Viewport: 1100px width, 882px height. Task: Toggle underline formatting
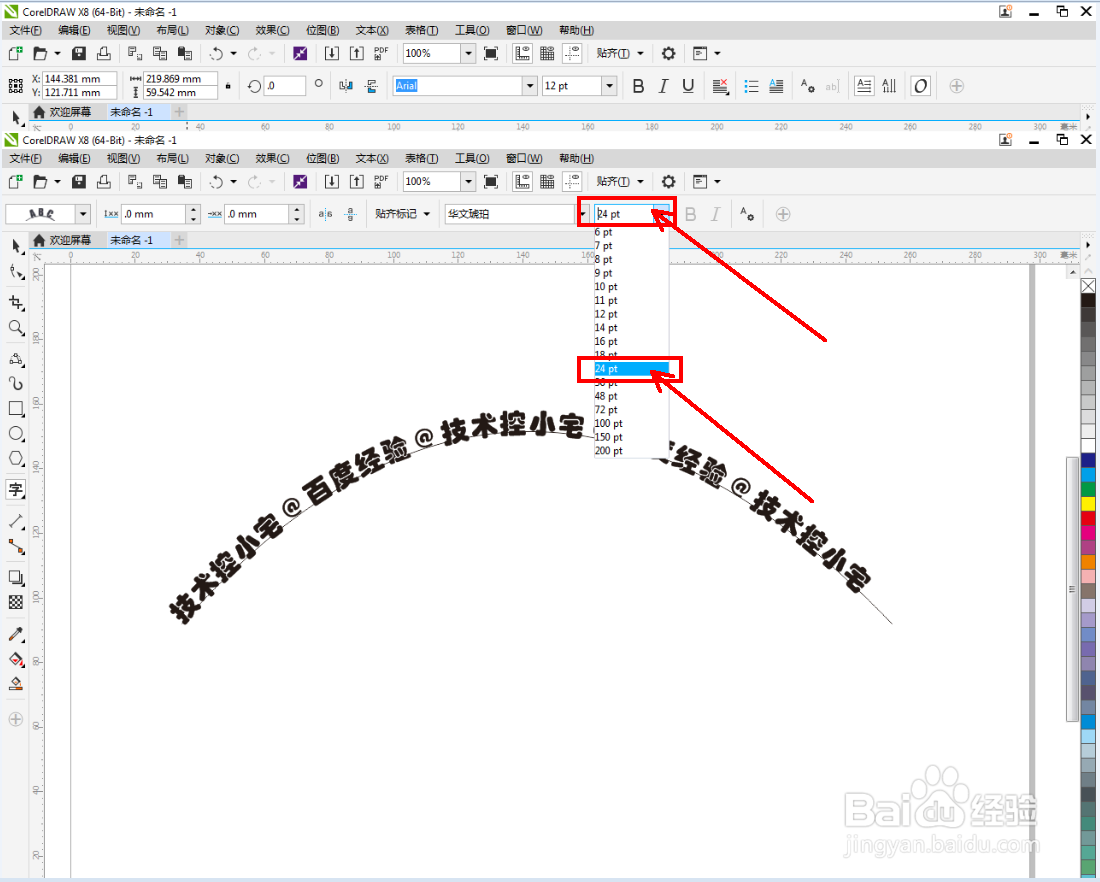click(688, 86)
